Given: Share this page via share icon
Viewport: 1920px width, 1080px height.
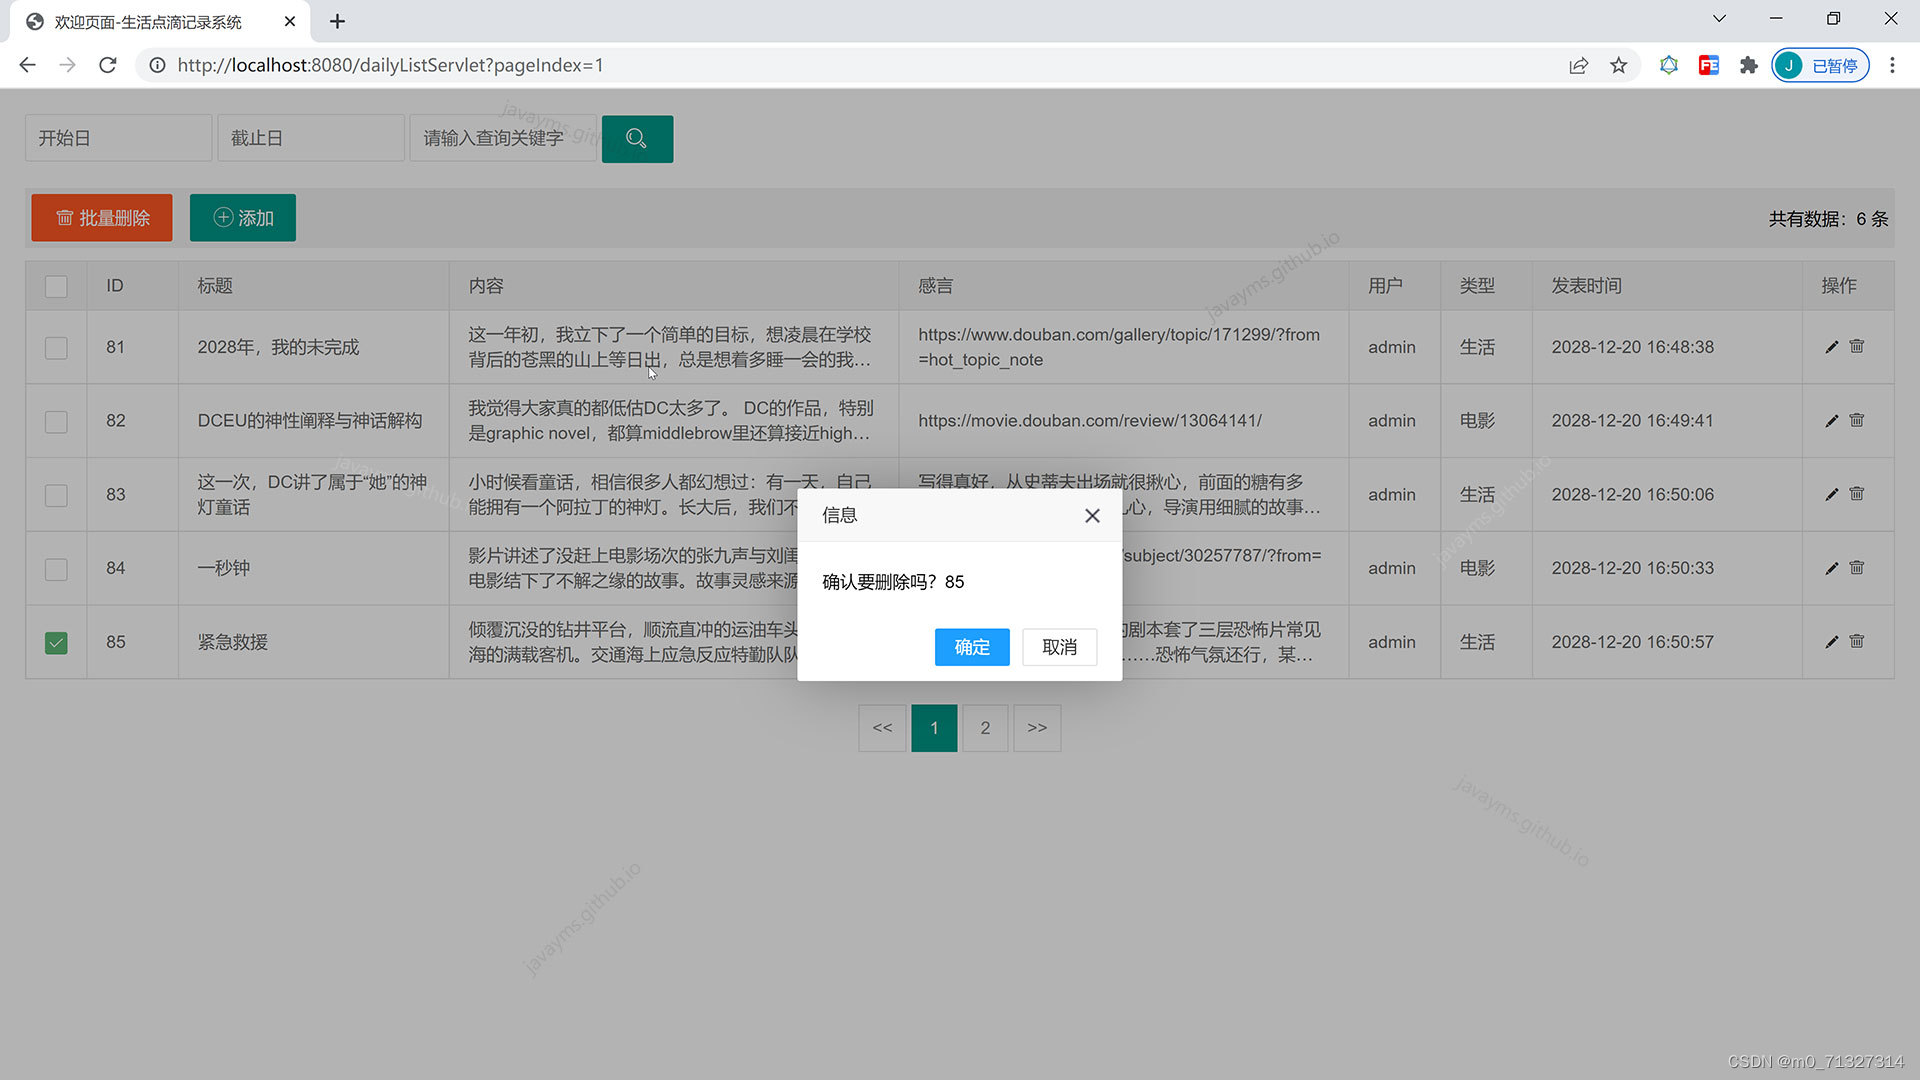Looking at the screenshot, I should 1578,65.
